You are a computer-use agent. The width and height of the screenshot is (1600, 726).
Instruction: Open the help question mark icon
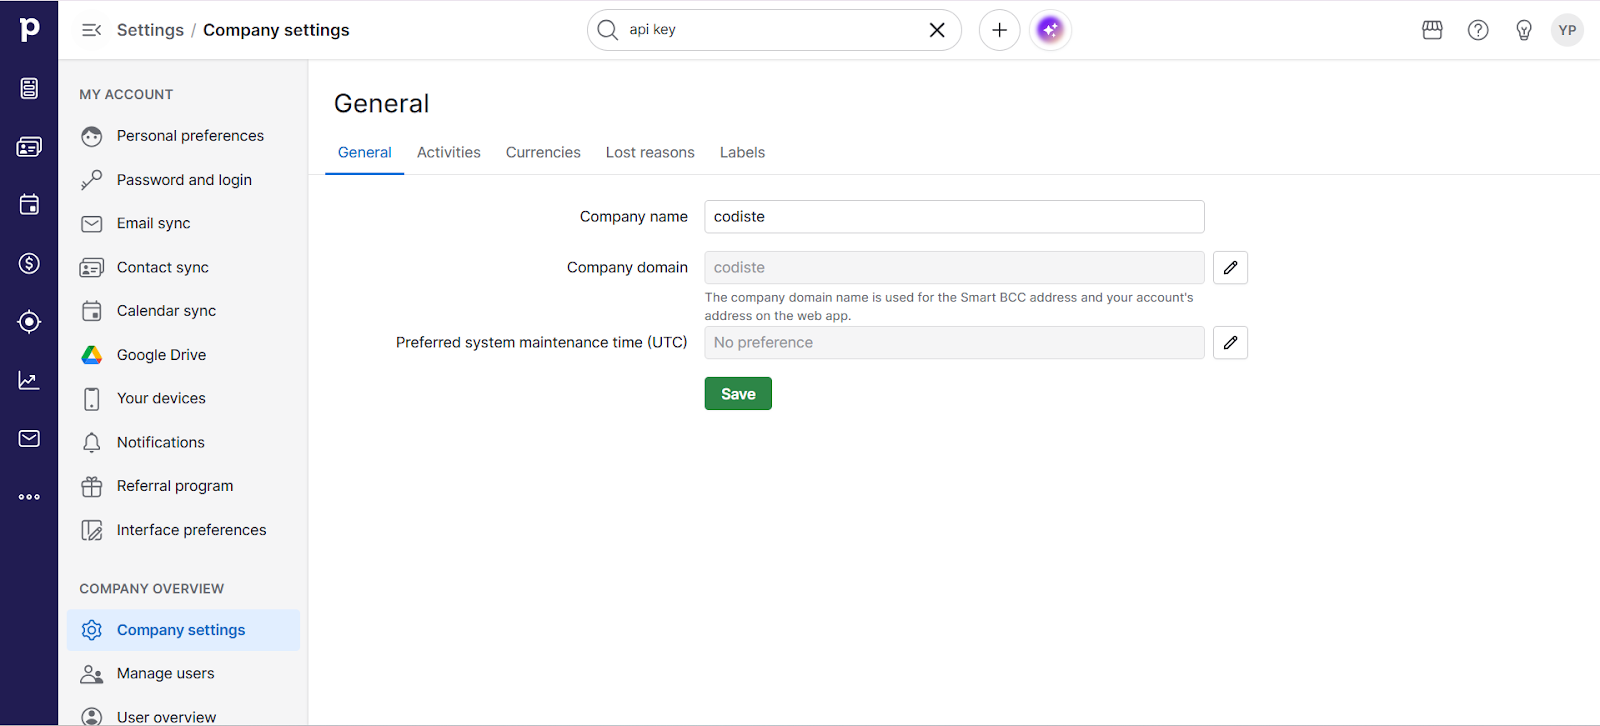pos(1478,30)
